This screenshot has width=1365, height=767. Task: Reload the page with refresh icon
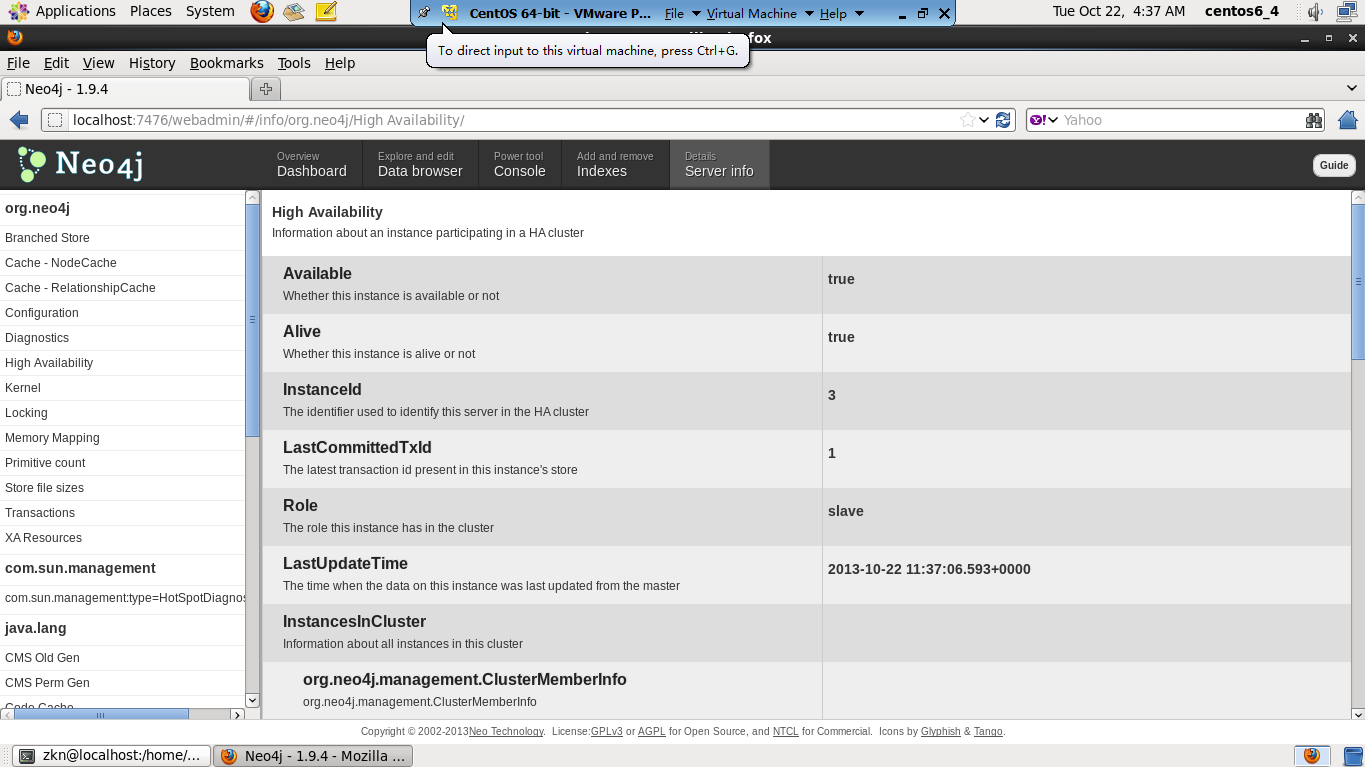coord(1003,120)
